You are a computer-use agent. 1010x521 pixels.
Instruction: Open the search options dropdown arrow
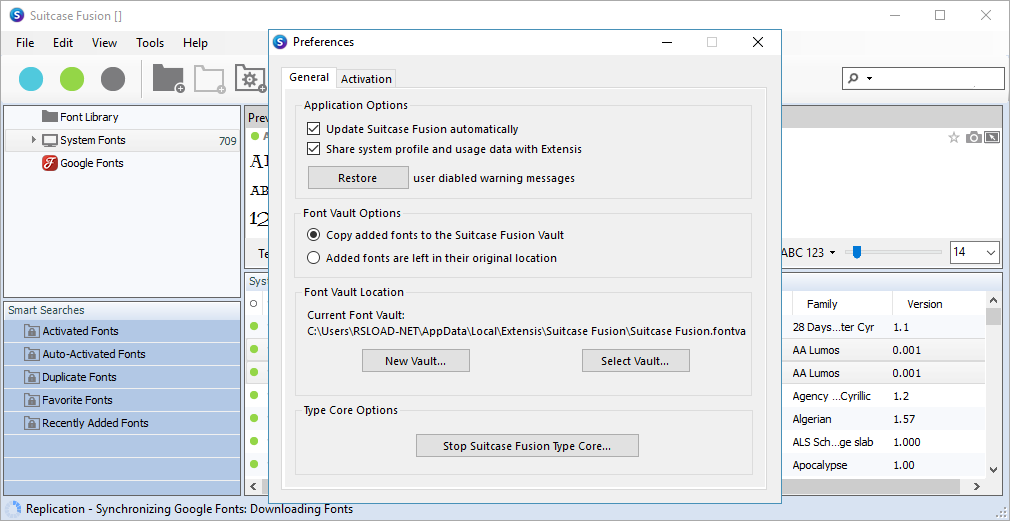pos(870,79)
